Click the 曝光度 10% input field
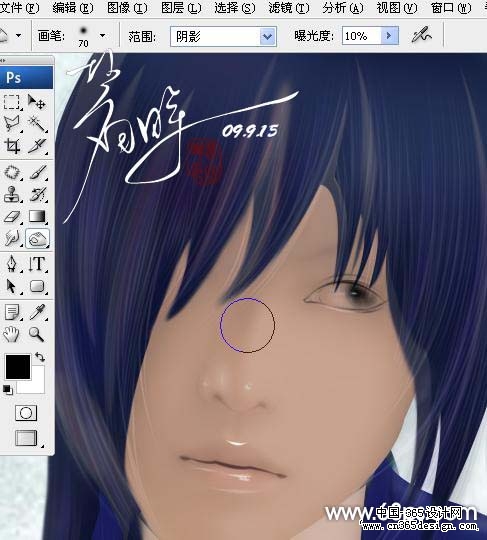The width and height of the screenshot is (487, 540). coord(361,35)
